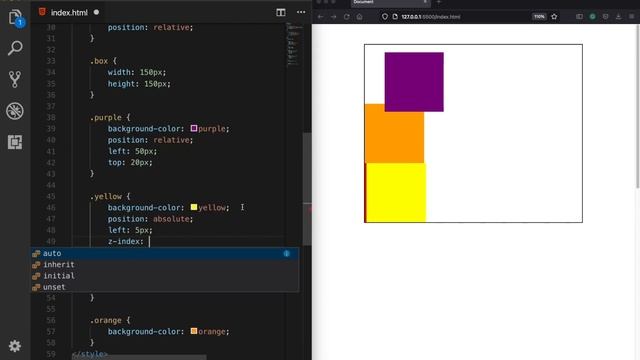Open the yellow color swatch picker
Image resolution: width=640 pixels, height=360 pixels.
click(x=194, y=207)
